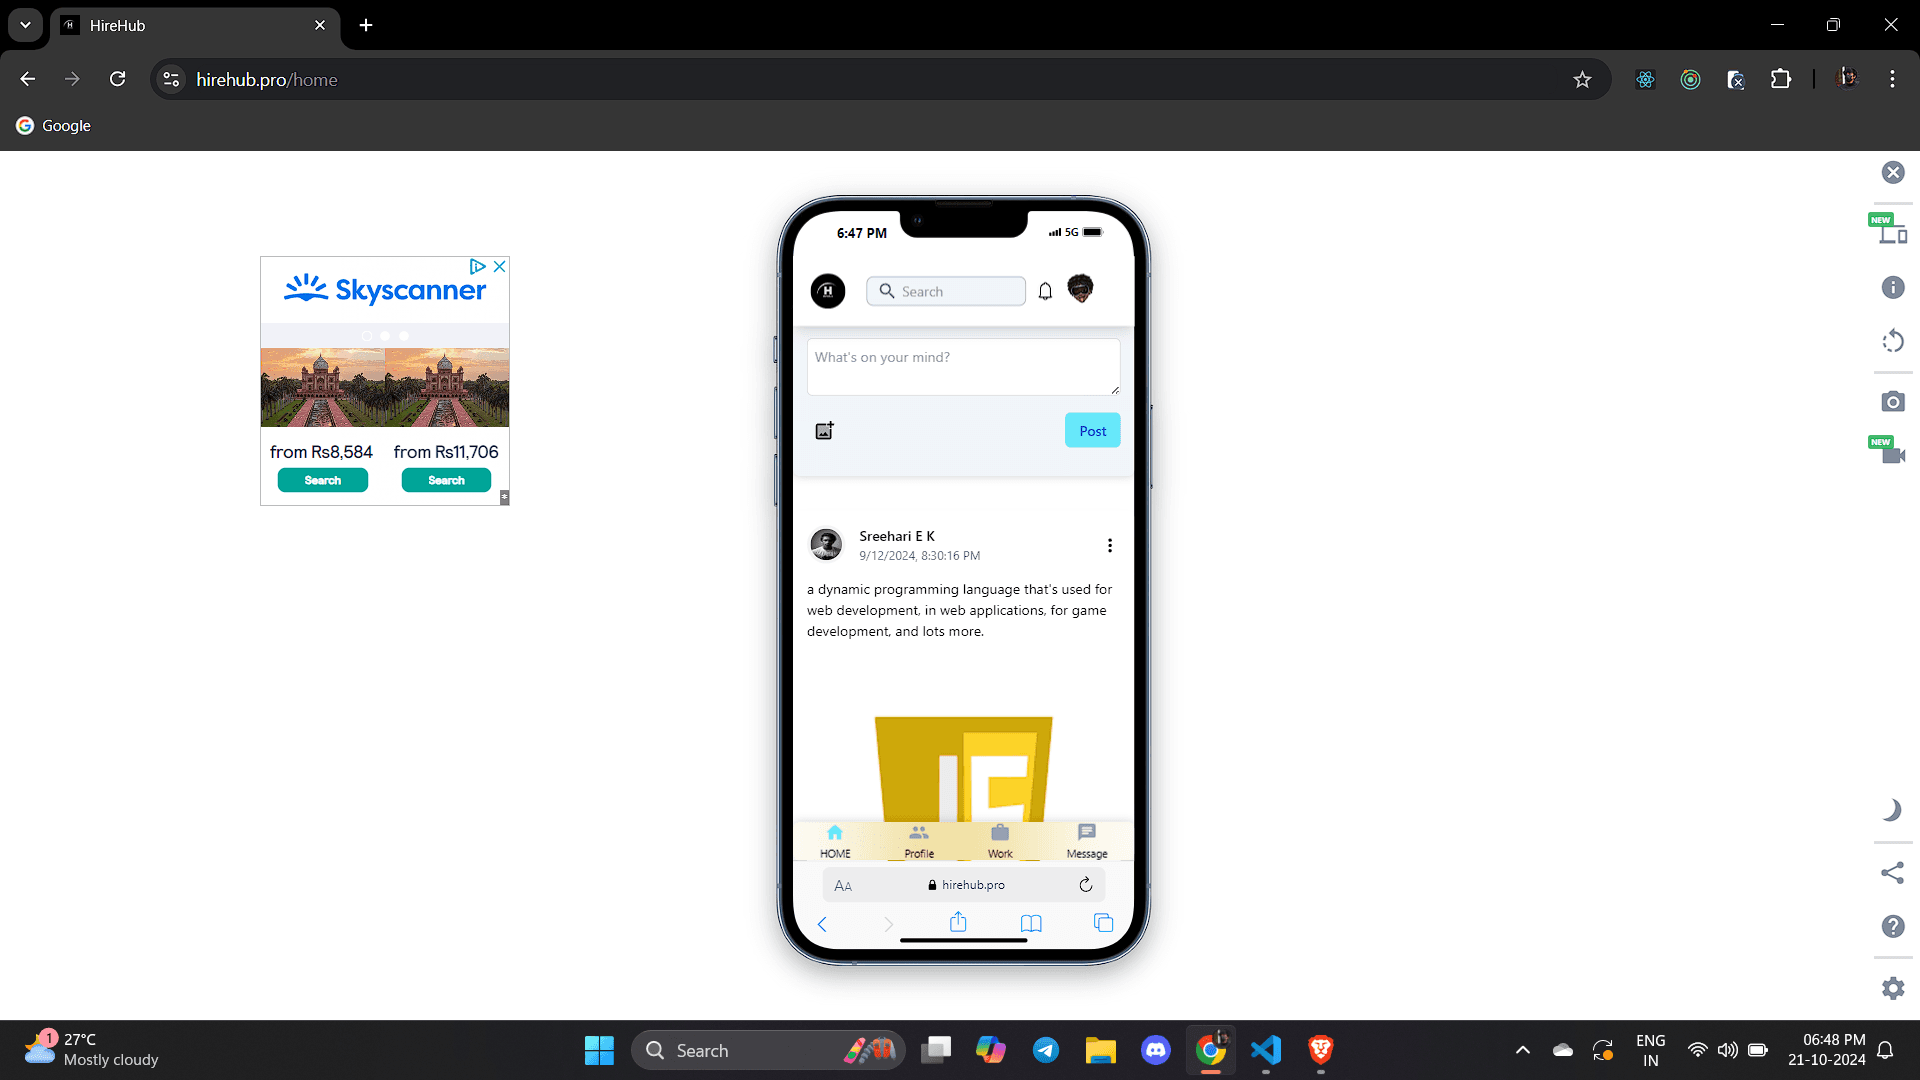The width and height of the screenshot is (1920, 1080).
Task: Open File Explorer from taskbar
Action: point(1101,1050)
